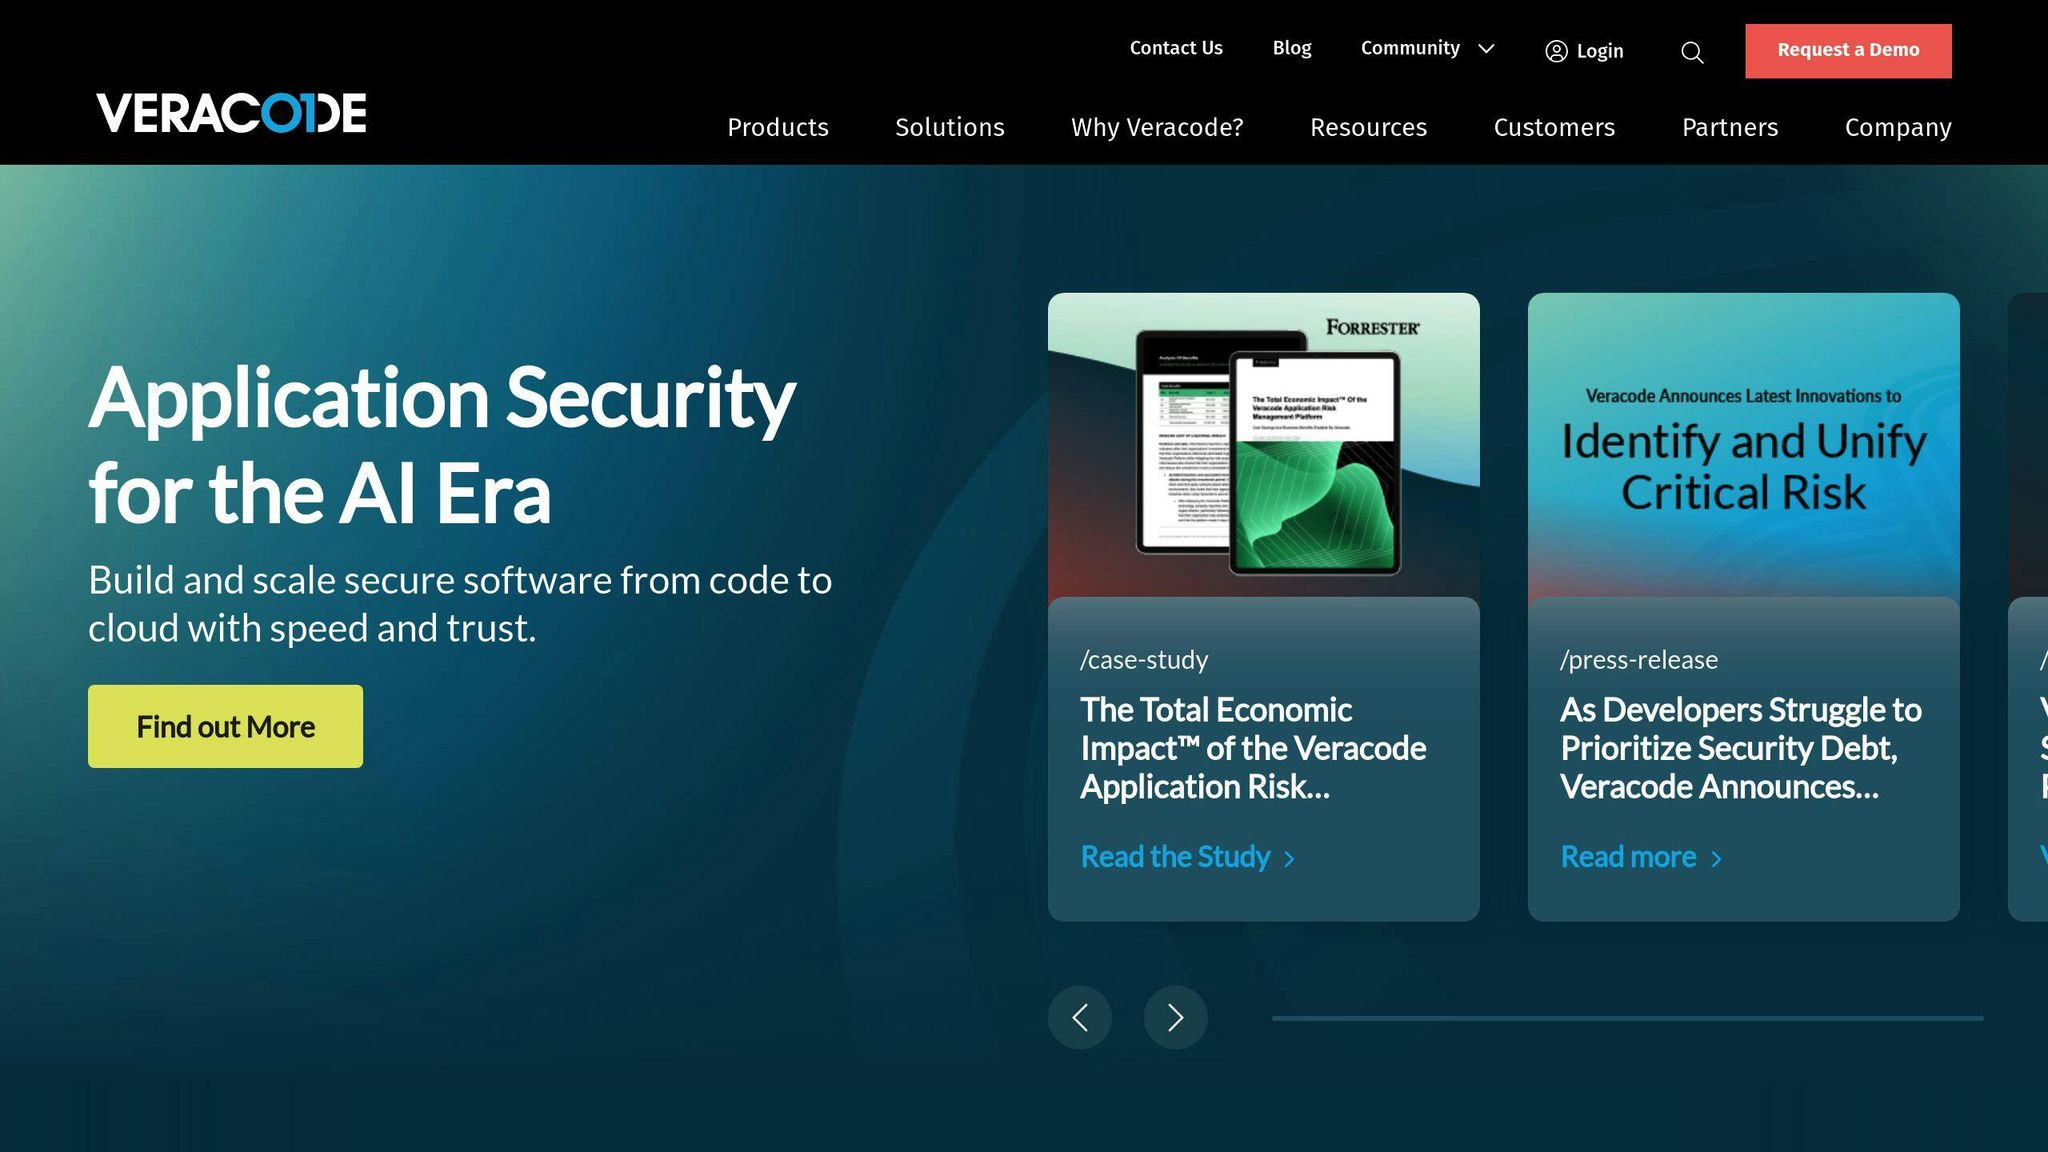Visit the Blog link
Image resolution: width=2048 pixels, height=1152 pixels.
pos(1291,48)
